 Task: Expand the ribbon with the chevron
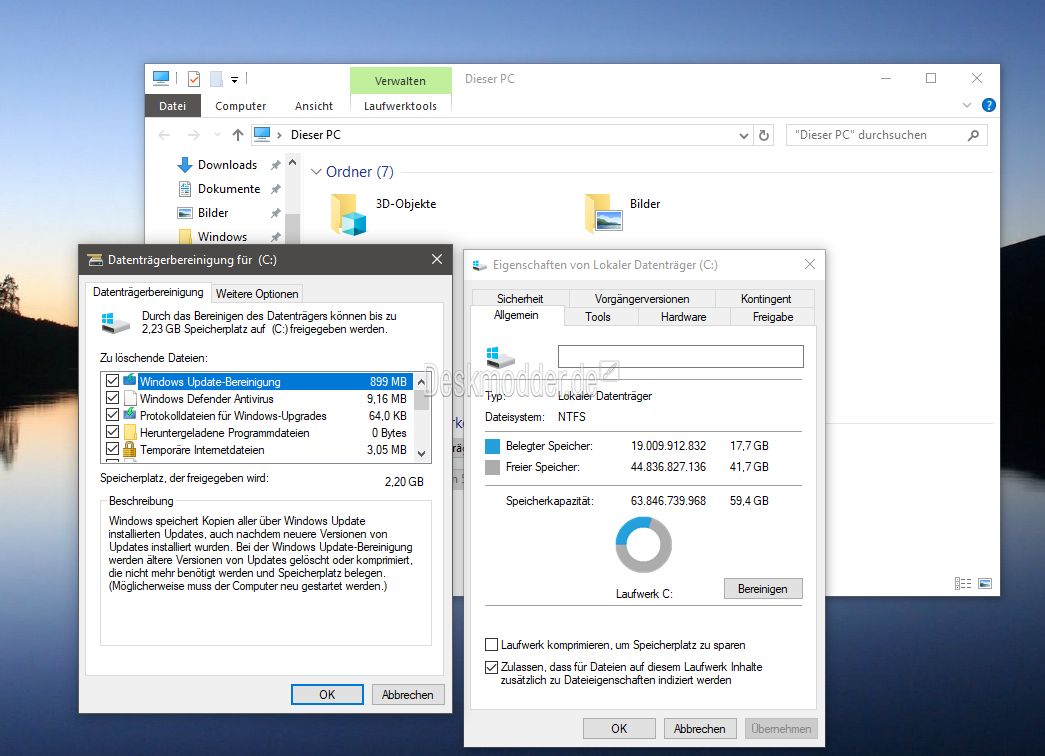click(x=967, y=105)
